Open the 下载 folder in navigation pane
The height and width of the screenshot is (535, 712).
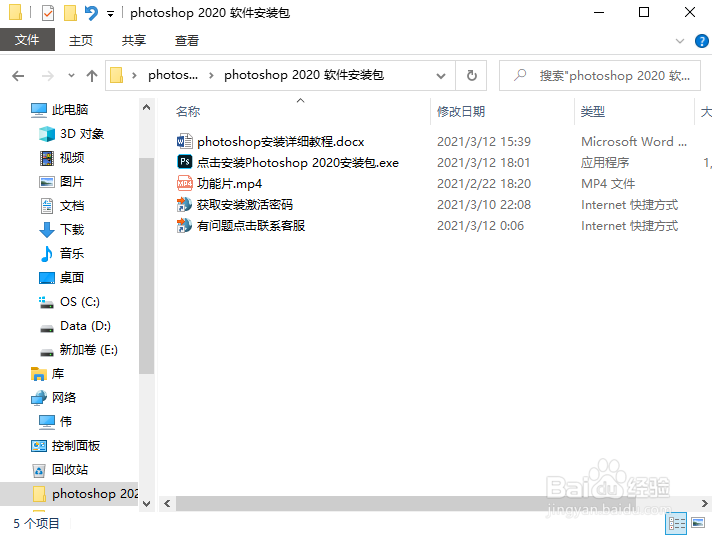click(72, 229)
